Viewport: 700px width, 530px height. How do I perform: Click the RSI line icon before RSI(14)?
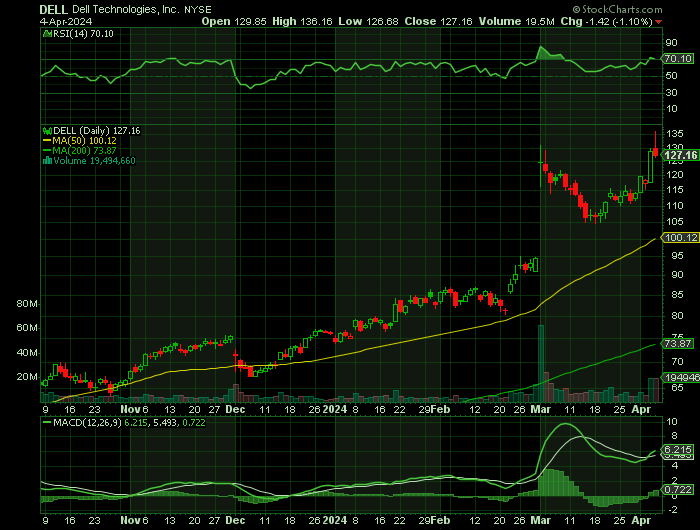pos(47,33)
